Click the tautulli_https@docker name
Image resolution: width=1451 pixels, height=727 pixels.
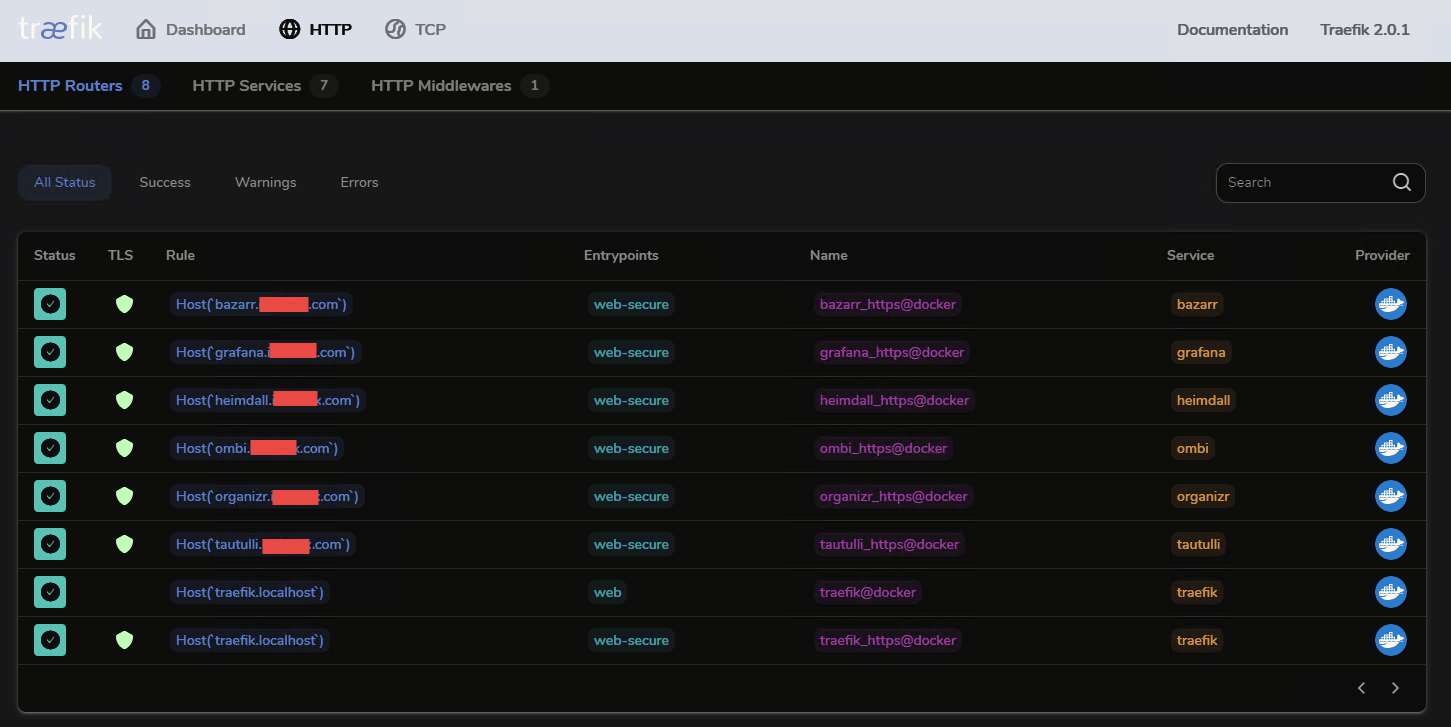[890, 544]
